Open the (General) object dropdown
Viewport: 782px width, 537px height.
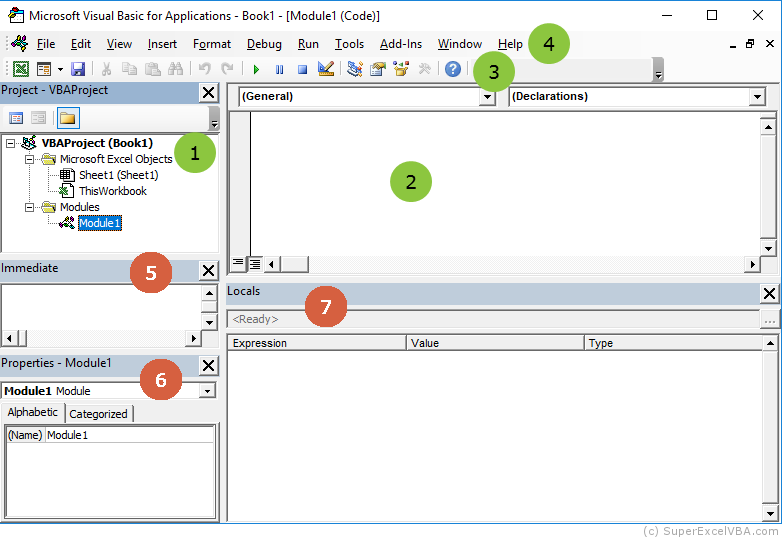pos(487,97)
